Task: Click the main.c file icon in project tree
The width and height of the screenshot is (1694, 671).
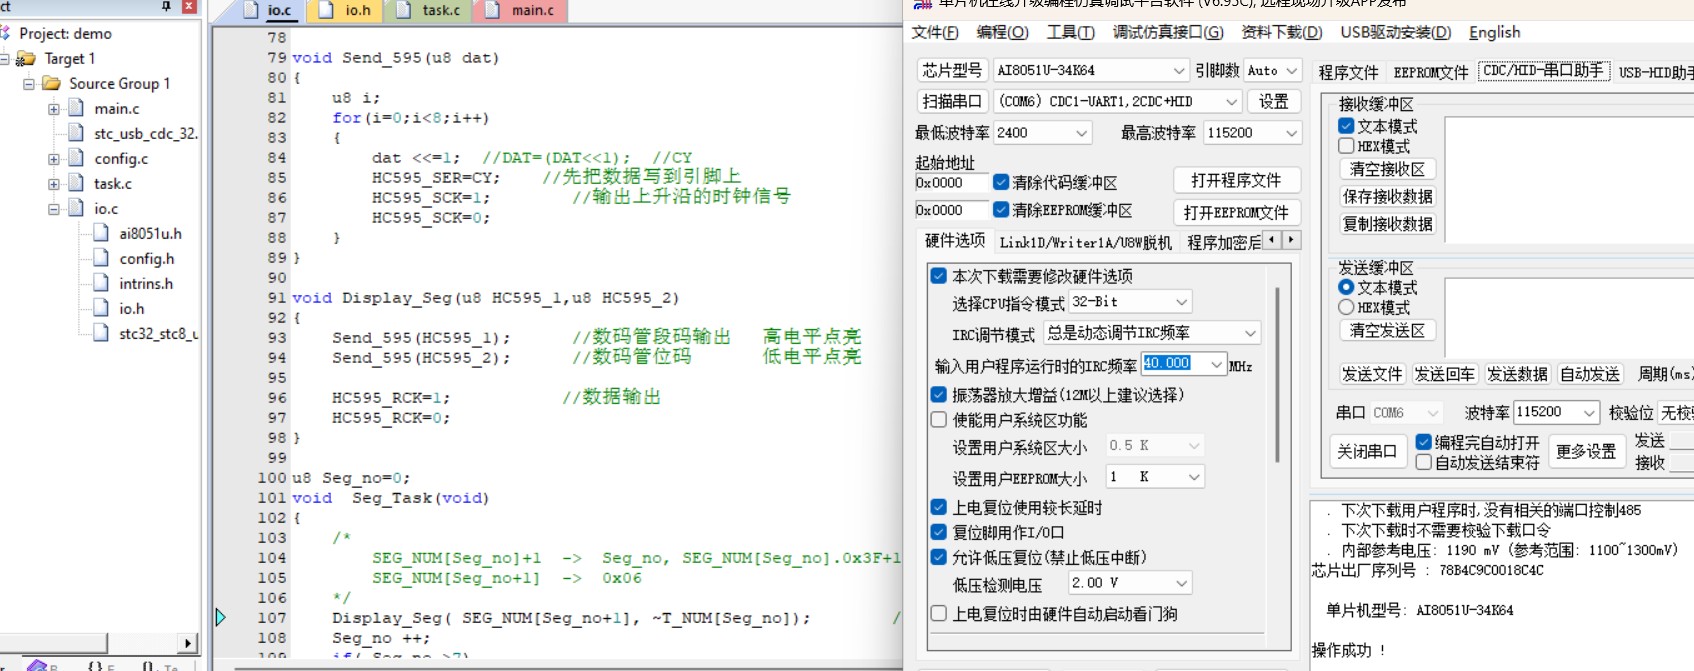Action: tap(76, 108)
